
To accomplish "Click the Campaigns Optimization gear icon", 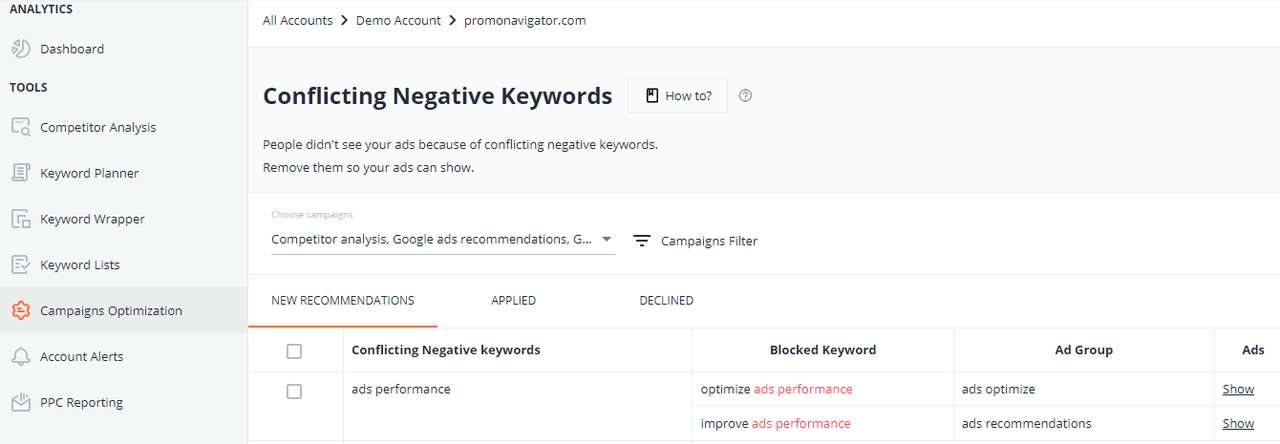I will (21, 311).
